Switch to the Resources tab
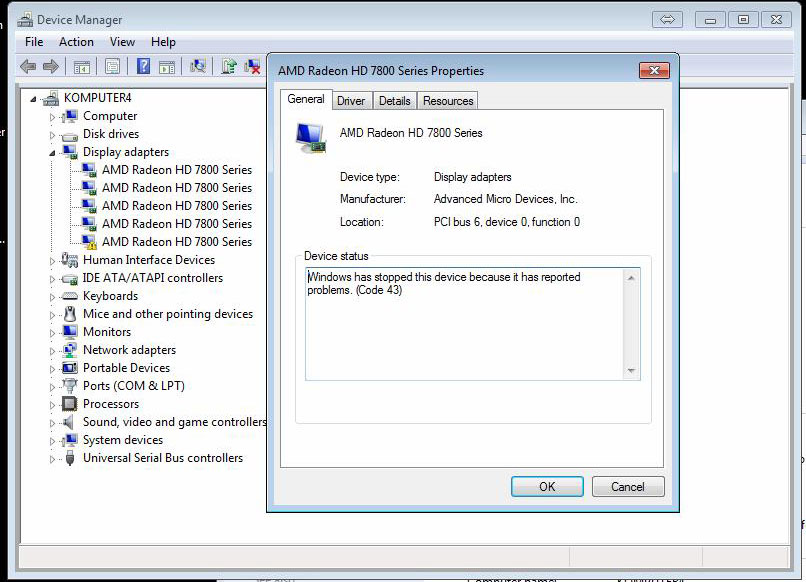Screen dimensions: 806x582 pyautogui.click(x=448, y=101)
